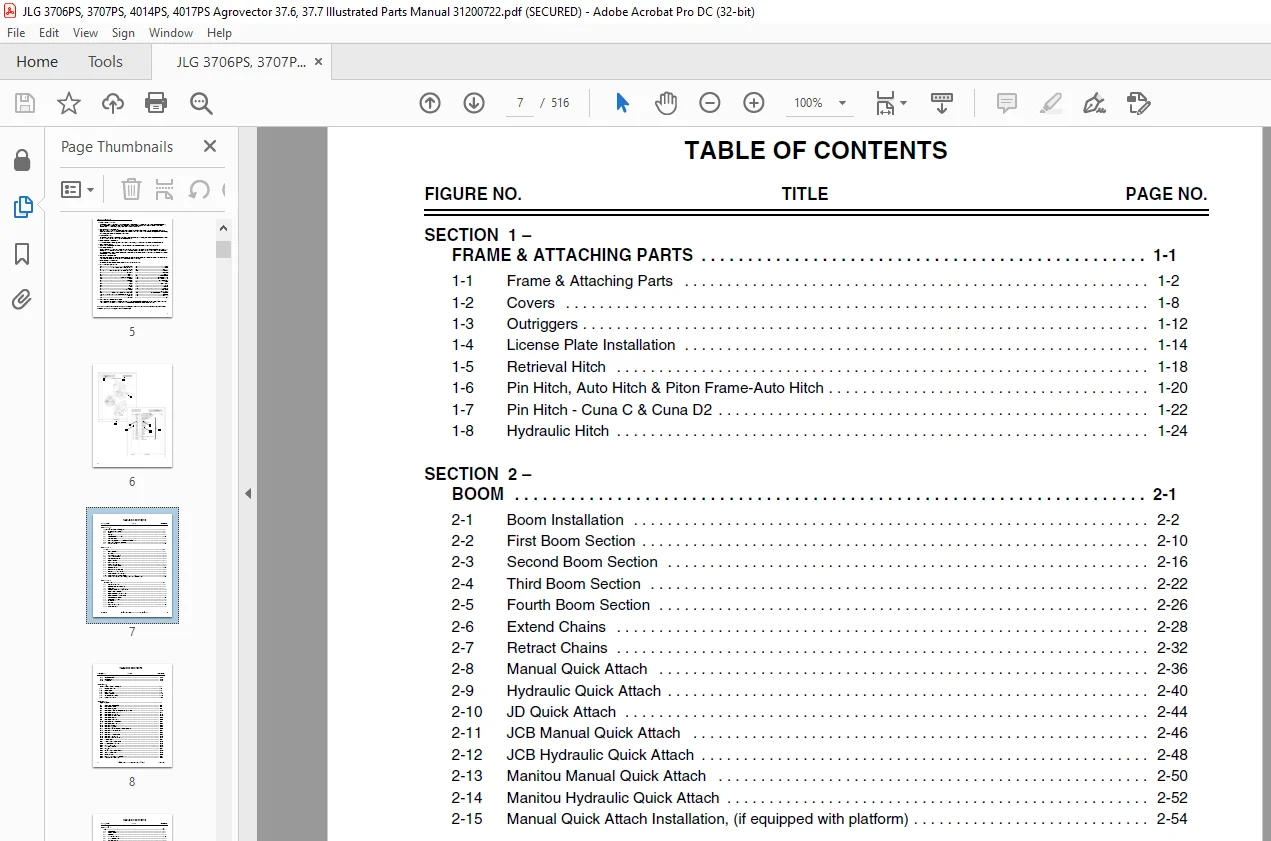
Task: Open the sign document pen icon
Action: [1095, 103]
